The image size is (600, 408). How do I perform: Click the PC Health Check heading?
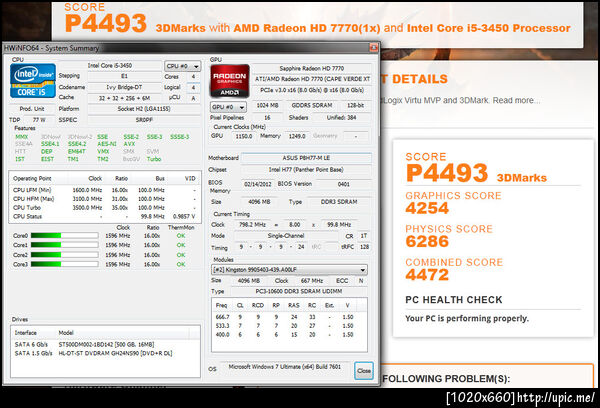[453, 300]
